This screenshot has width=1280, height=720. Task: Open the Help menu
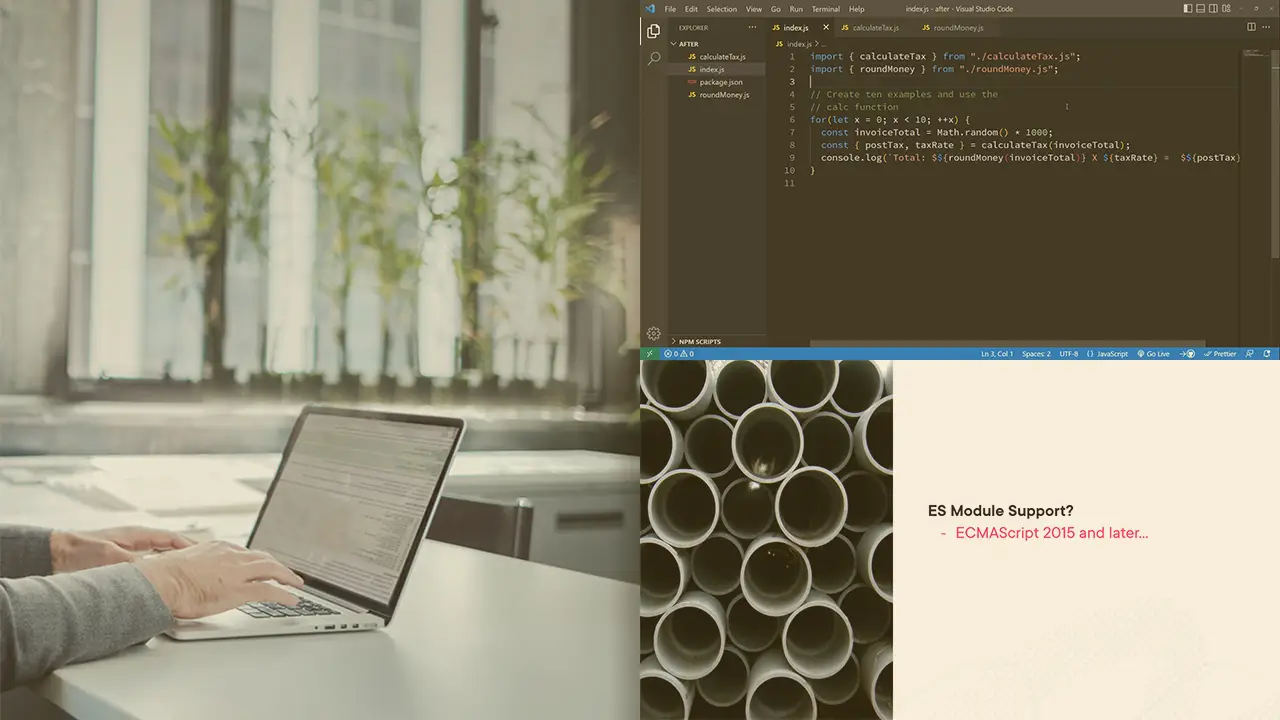857,9
